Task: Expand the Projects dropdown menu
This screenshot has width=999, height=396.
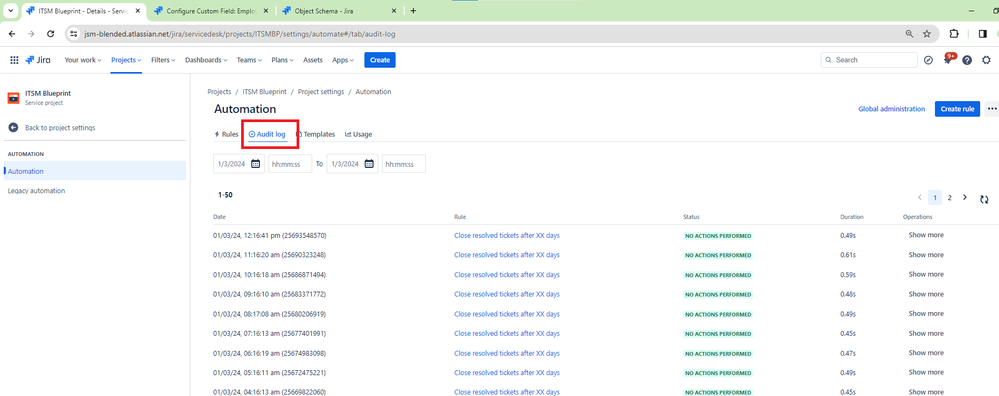Action: (x=126, y=60)
